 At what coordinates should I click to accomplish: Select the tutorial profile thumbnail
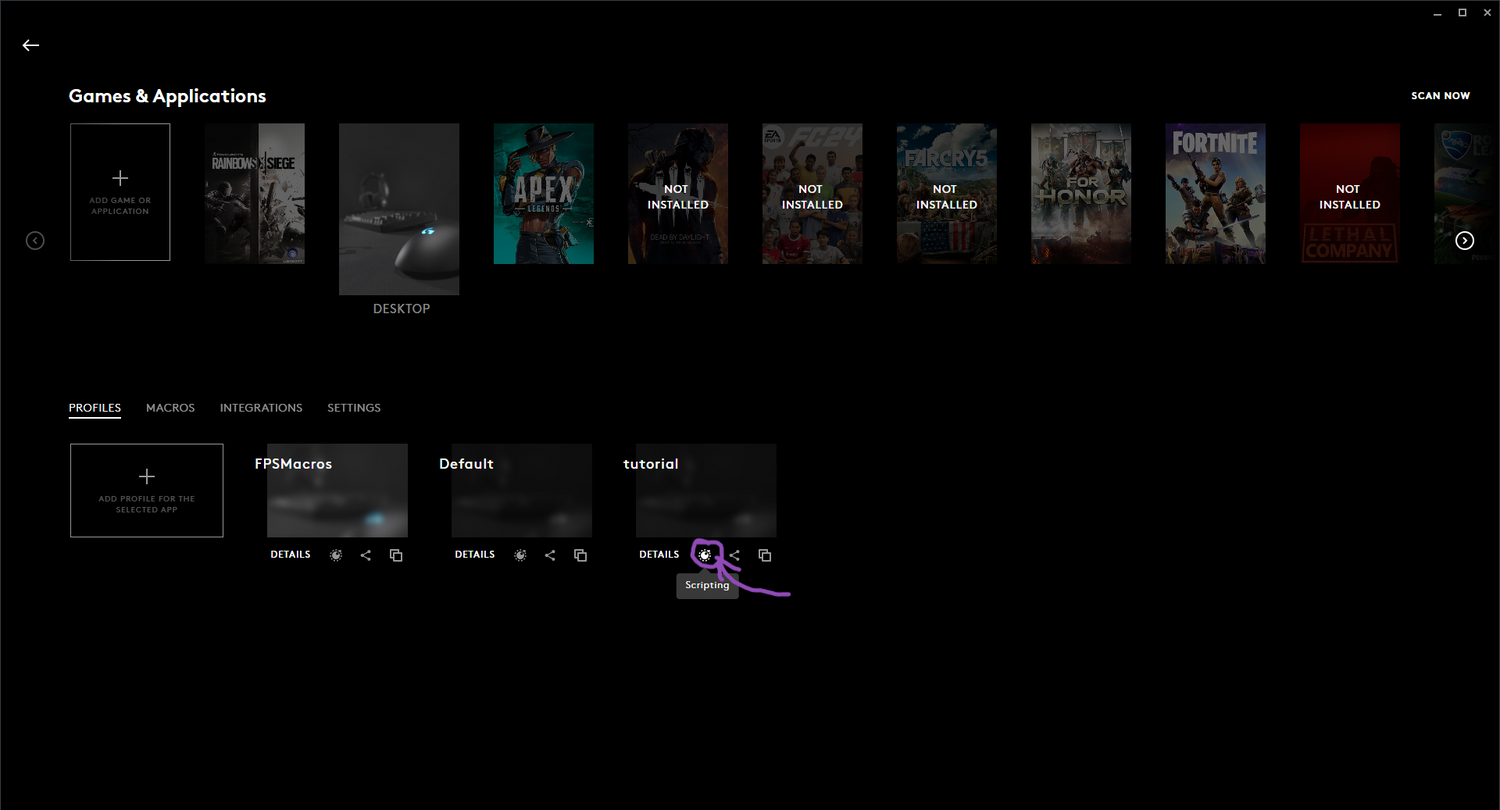tap(706, 490)
